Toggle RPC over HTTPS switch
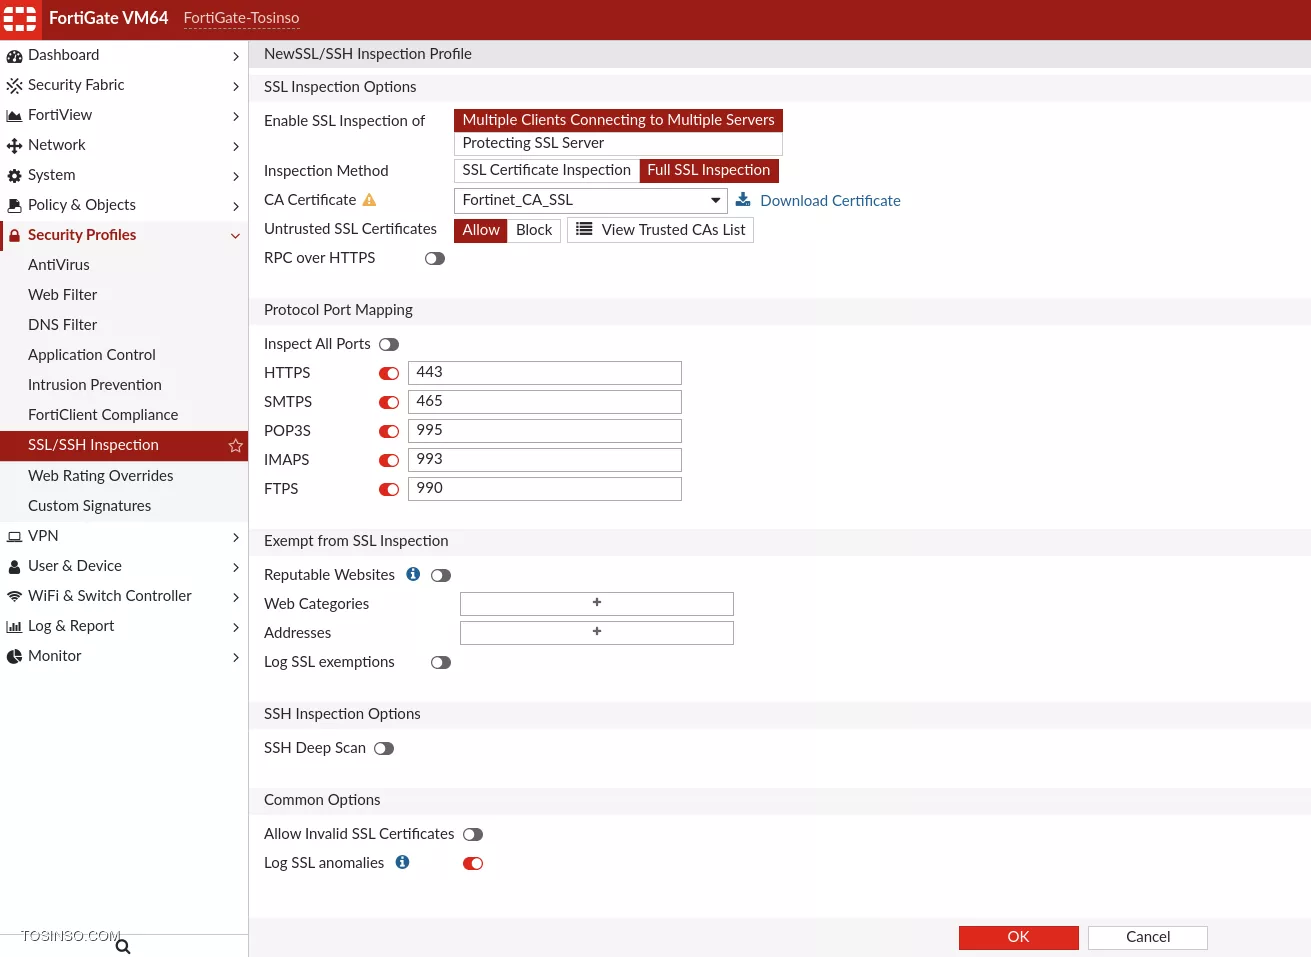The image size is (1311, 957). (435, 258)
